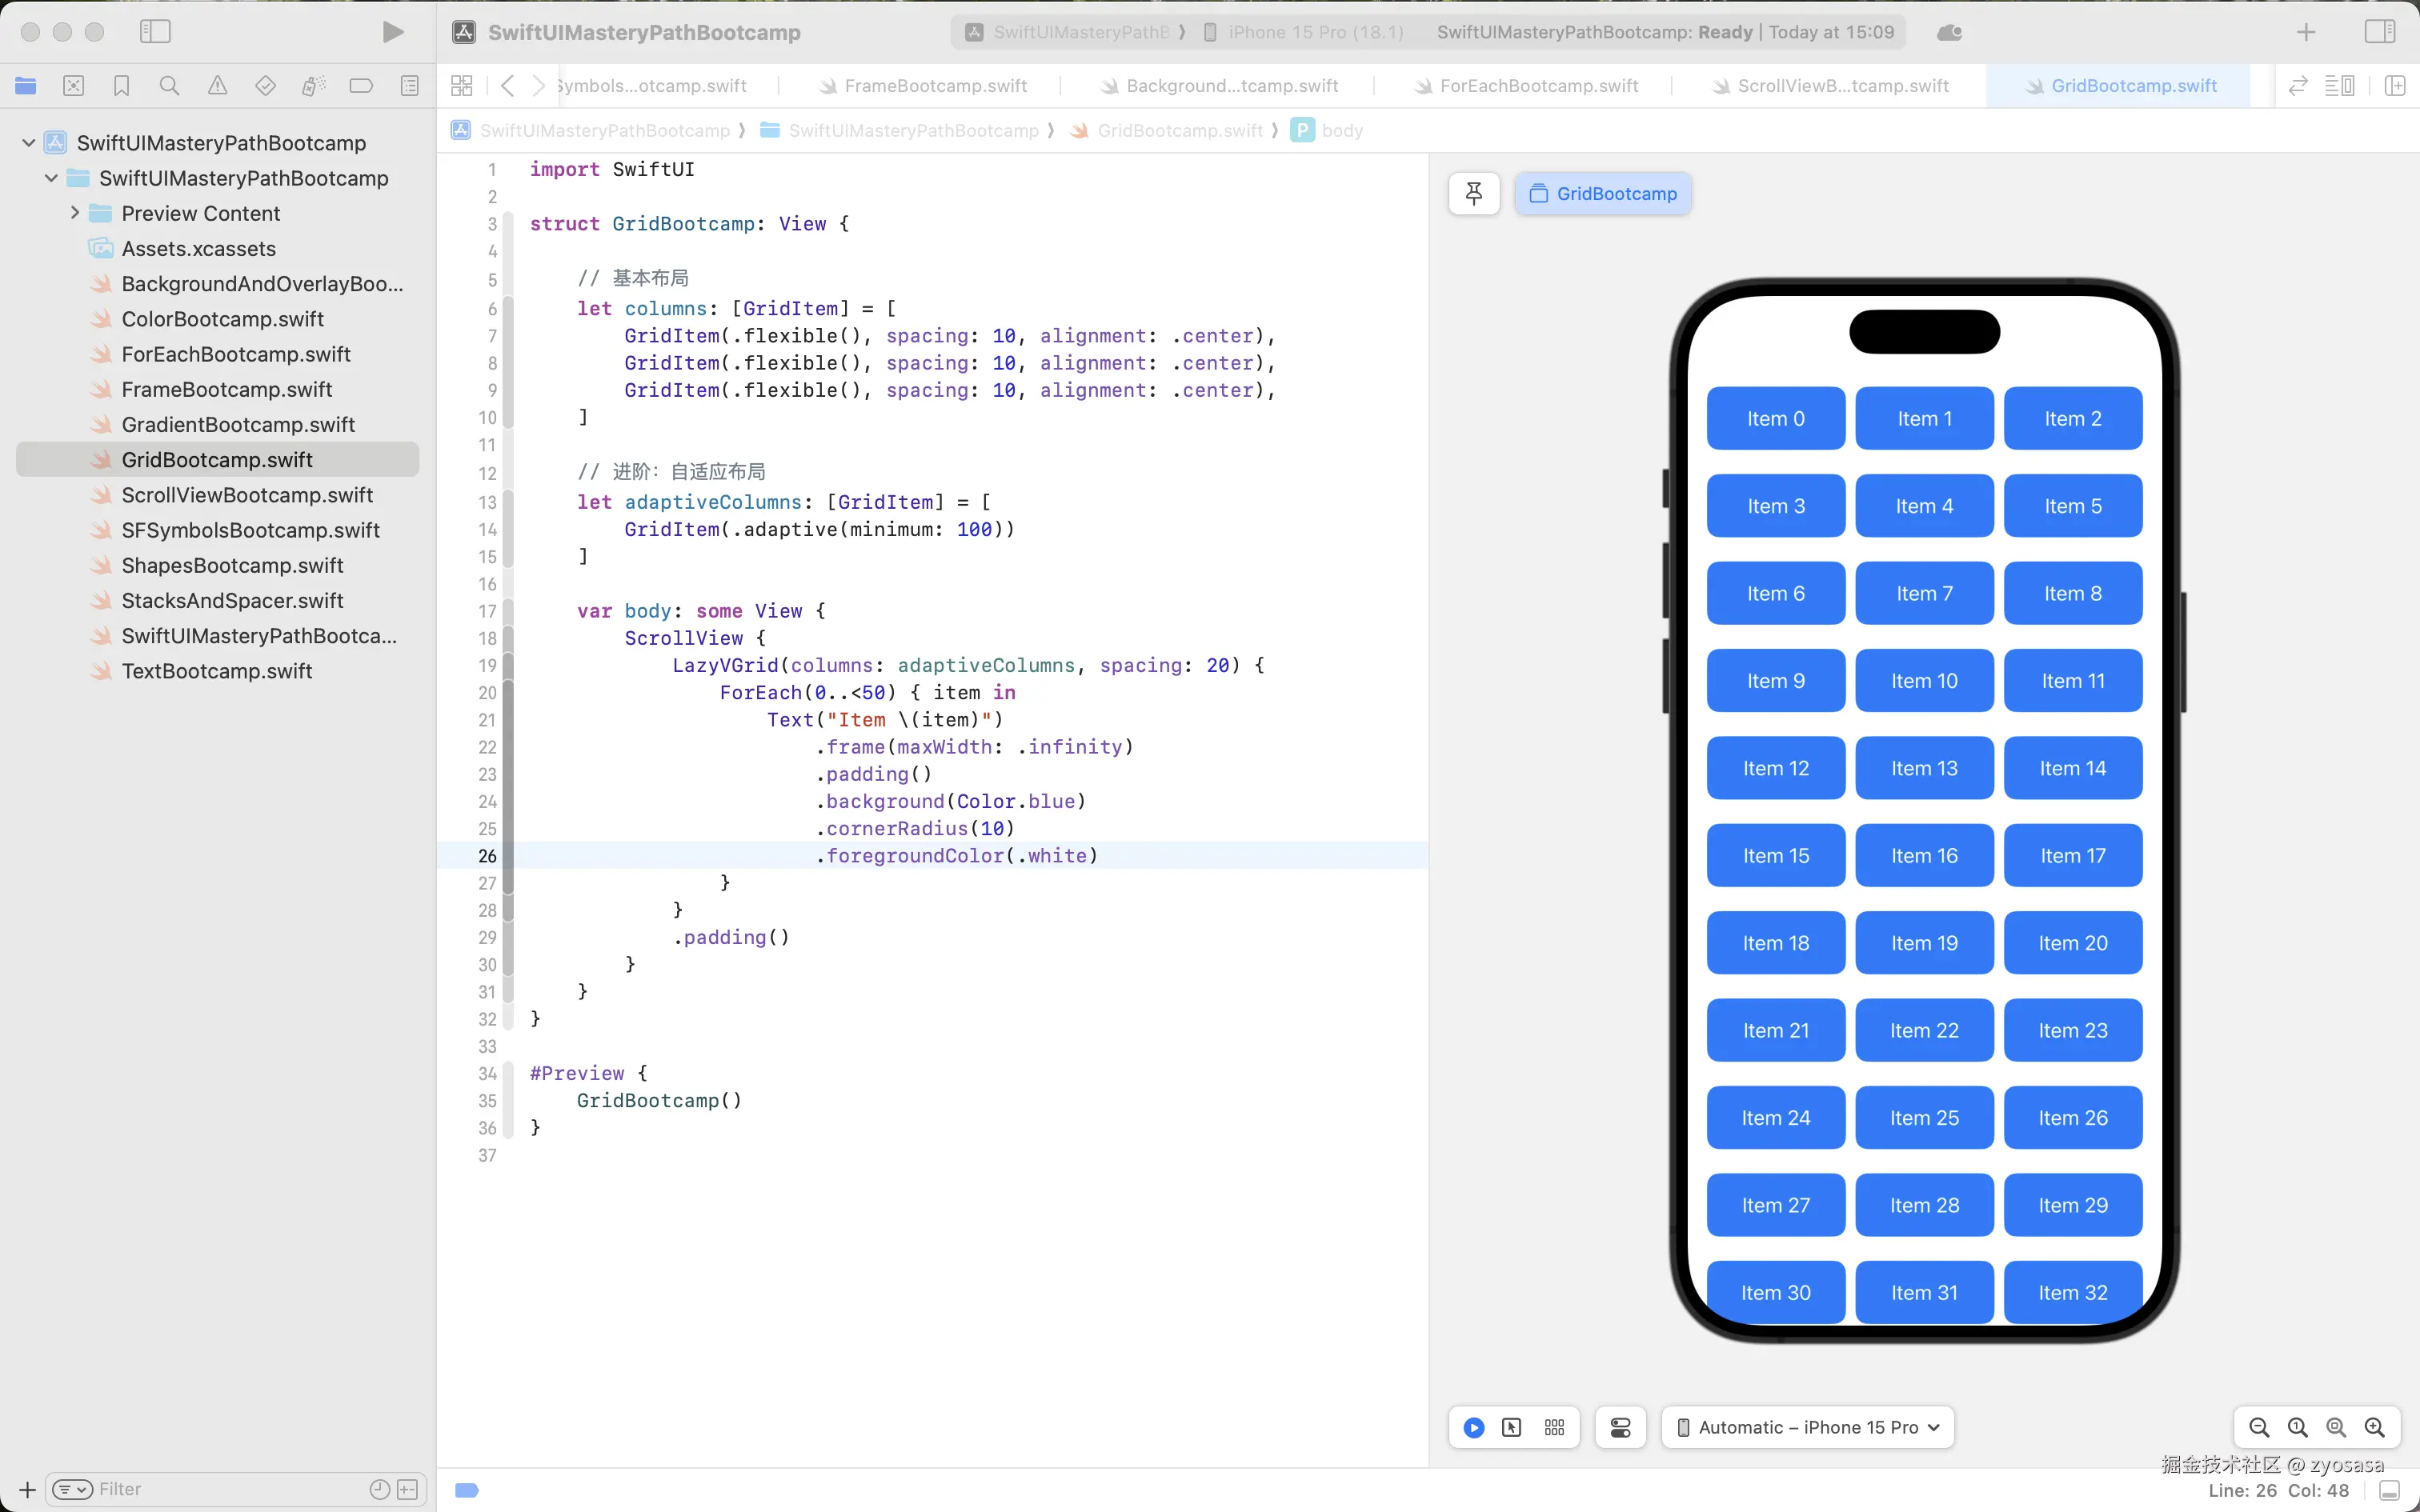This screenshot has width=2420, height=1512.
Task: Switch to the ForEachBootcamp.swift tab
Action: 1538,86
